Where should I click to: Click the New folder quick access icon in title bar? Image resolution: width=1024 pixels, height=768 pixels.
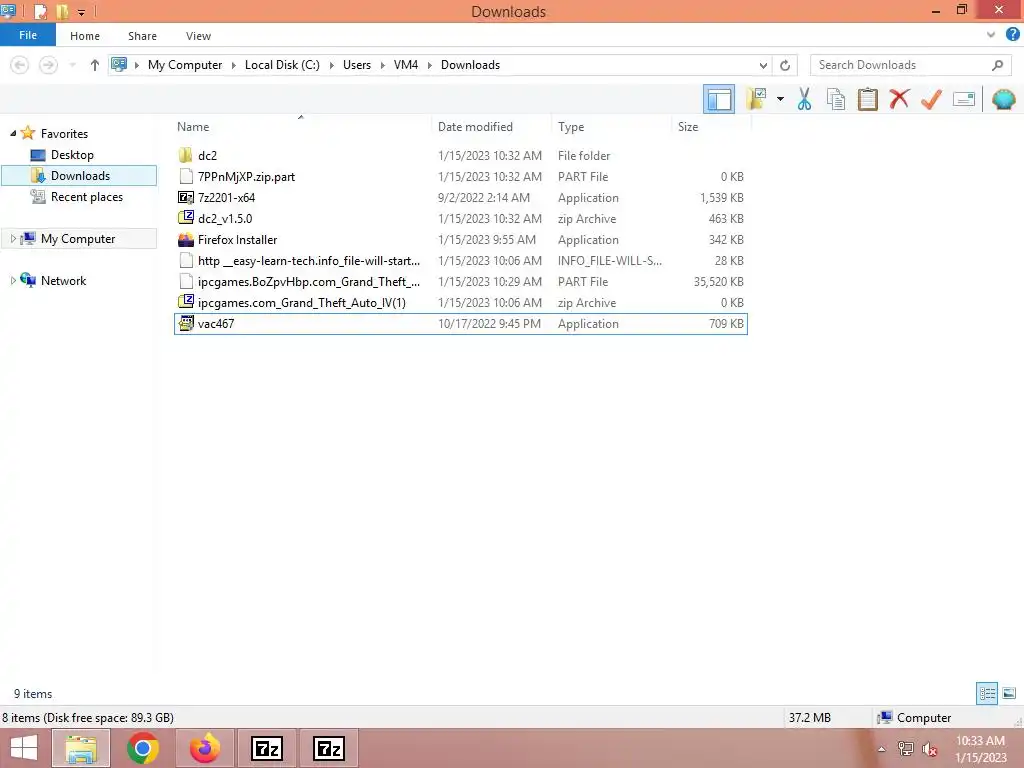pos(63,11)
